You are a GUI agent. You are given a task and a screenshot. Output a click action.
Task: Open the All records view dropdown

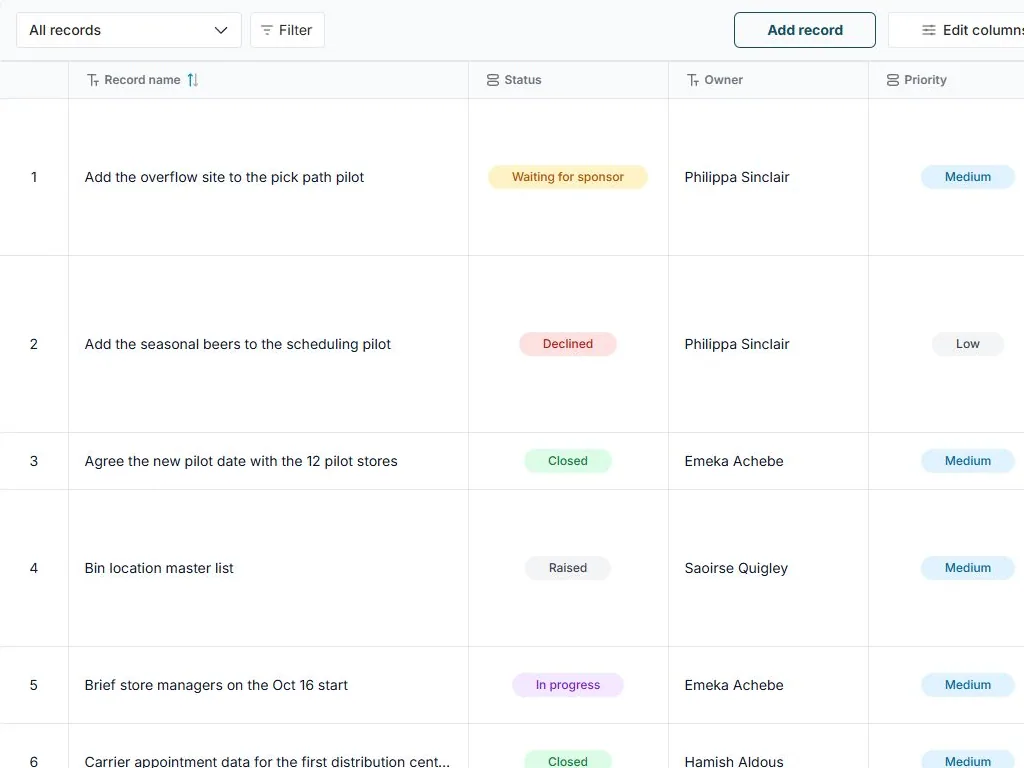pos(129,30)
